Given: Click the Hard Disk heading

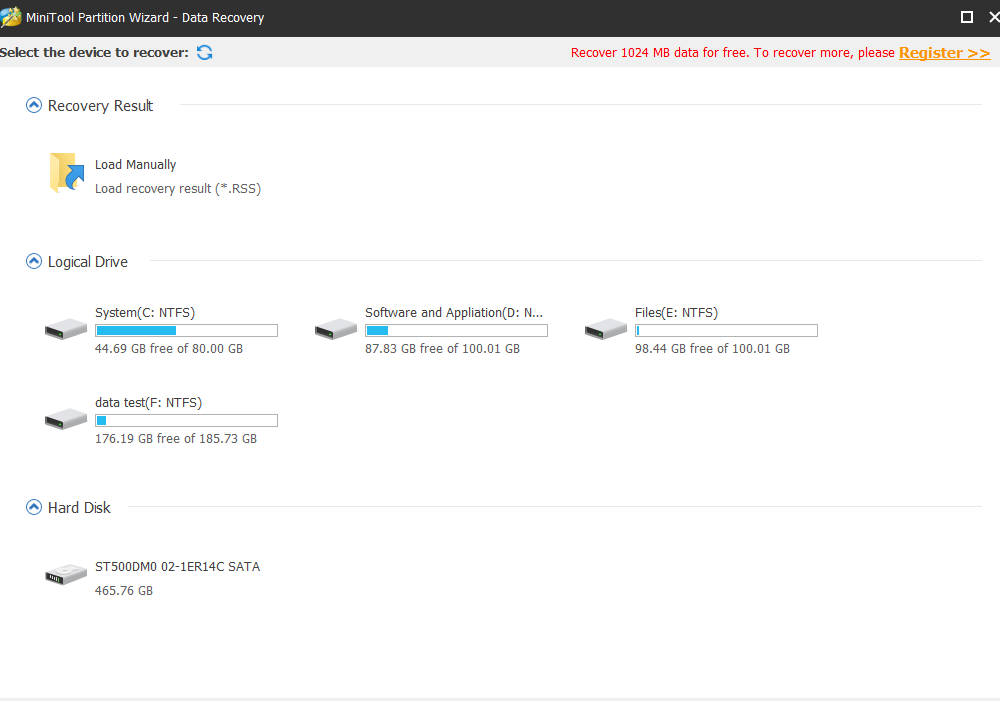Looking at the screenshot, I should [79, 508].
